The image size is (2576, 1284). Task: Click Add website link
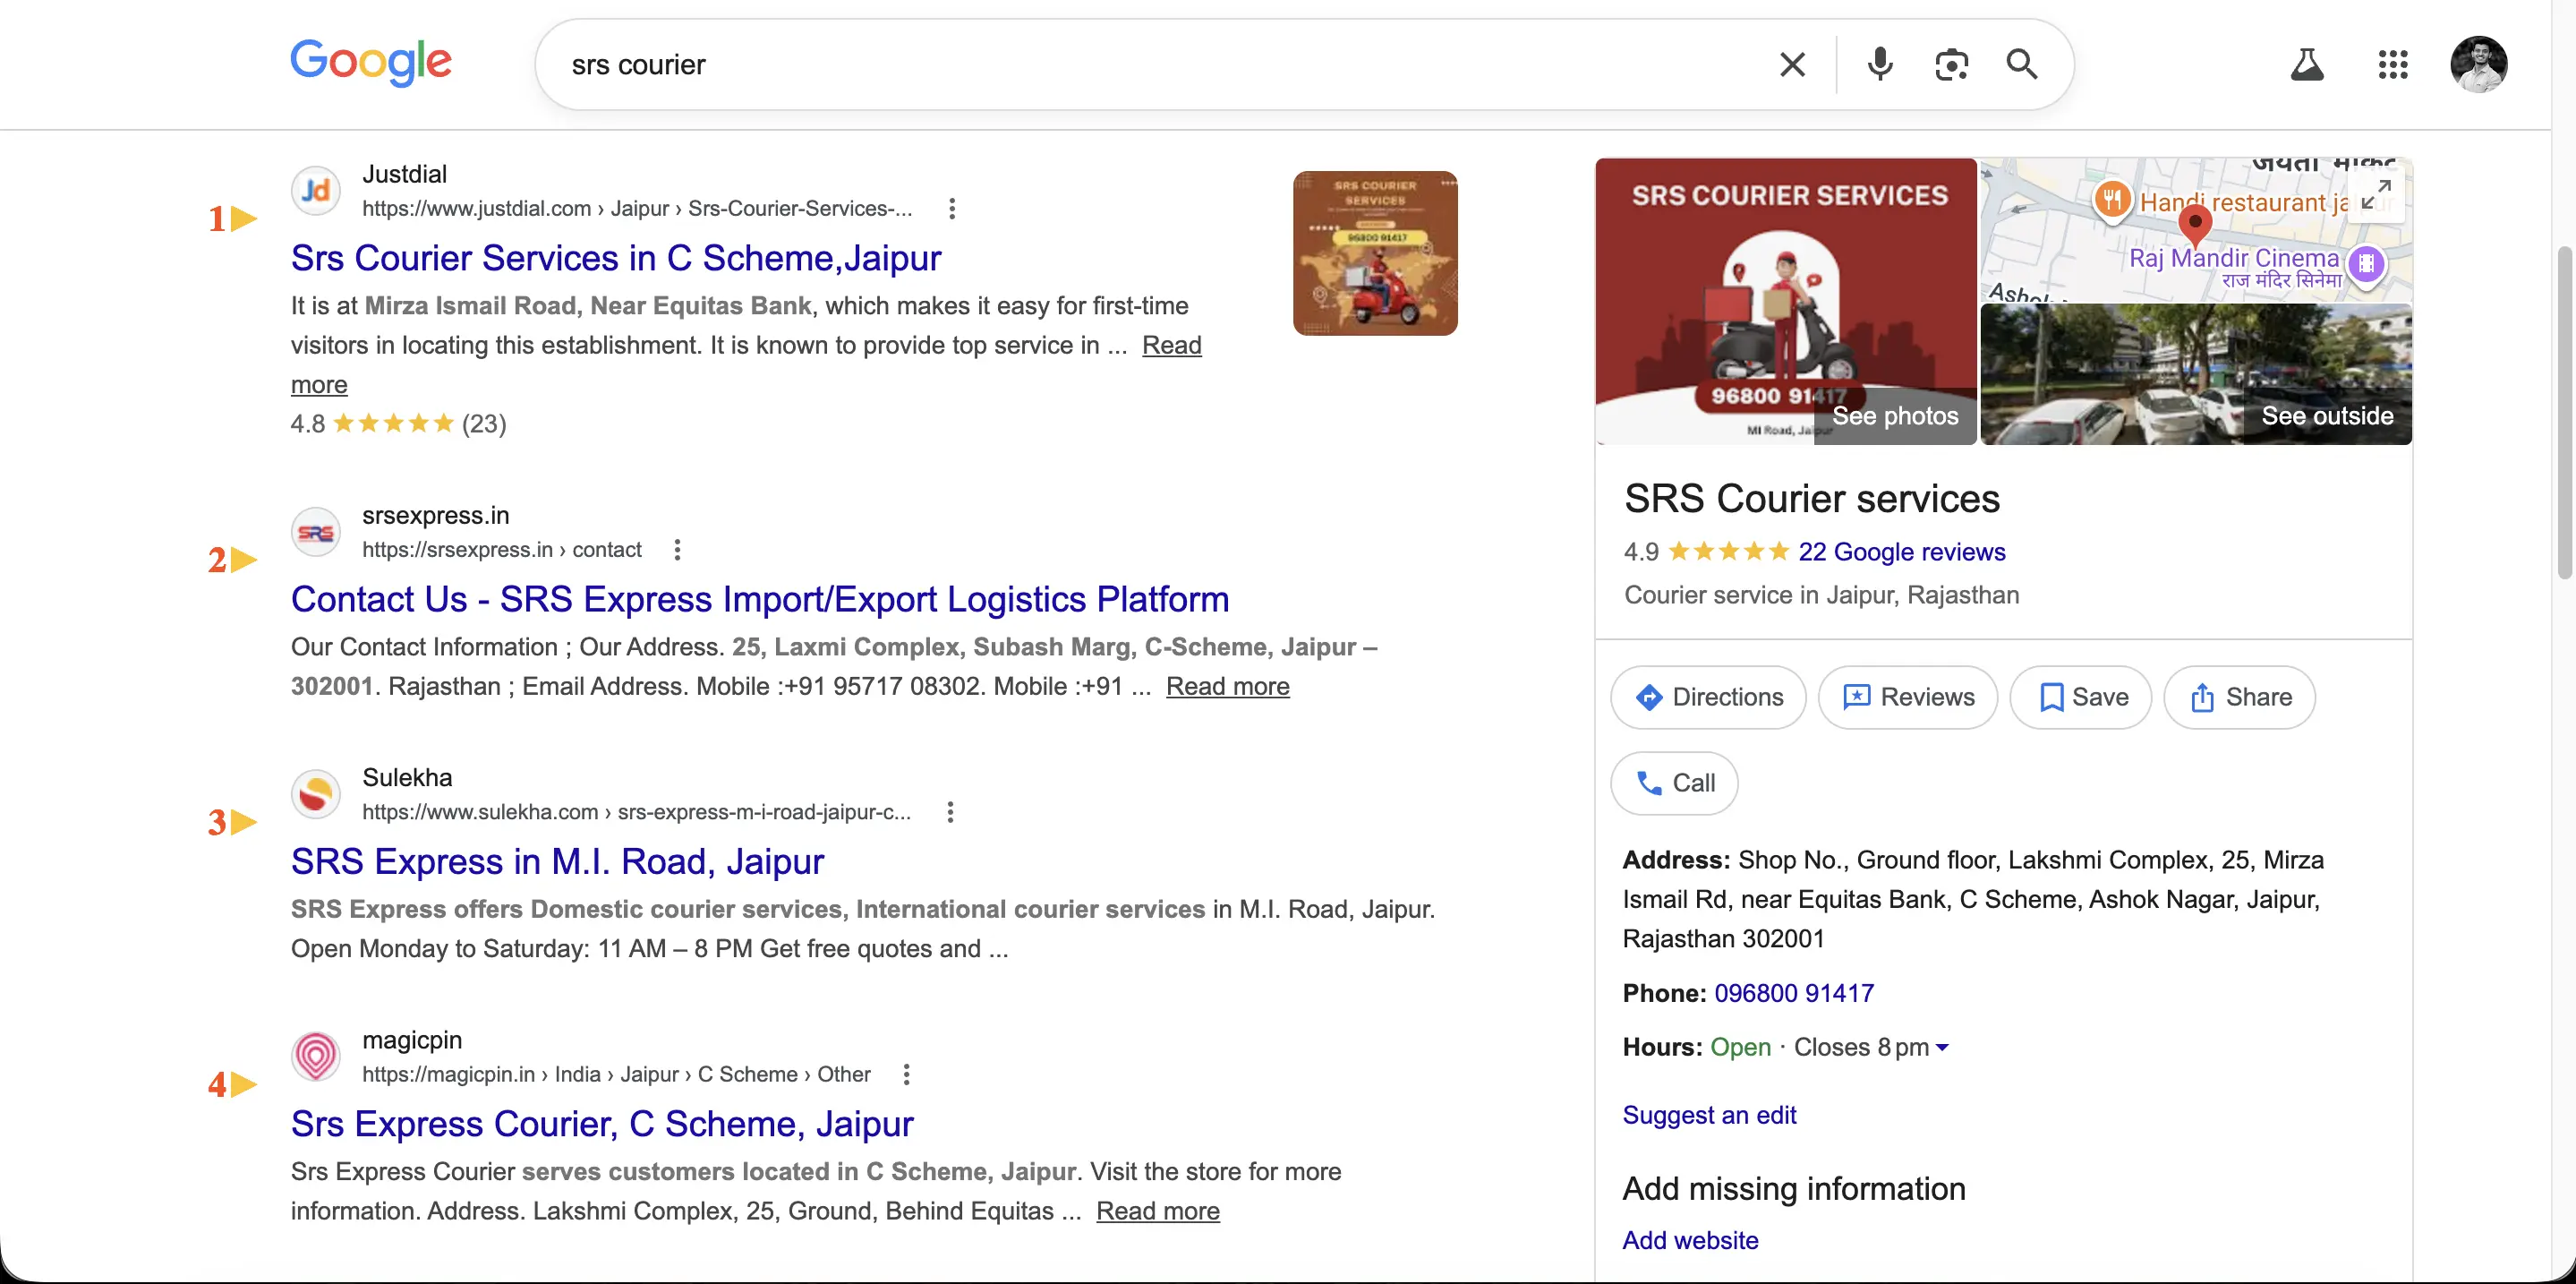tap(1690, 1240)
